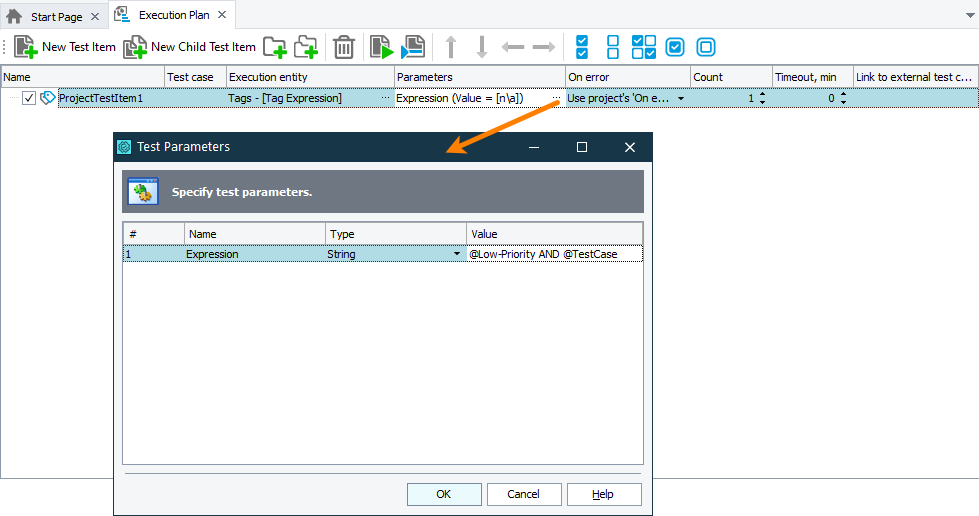Click the Expression name cell in dialog

click(x=255, y=254)
